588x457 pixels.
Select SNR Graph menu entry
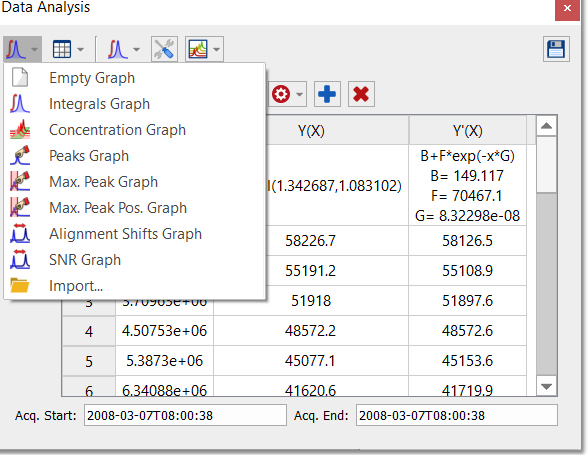point(135,260)
